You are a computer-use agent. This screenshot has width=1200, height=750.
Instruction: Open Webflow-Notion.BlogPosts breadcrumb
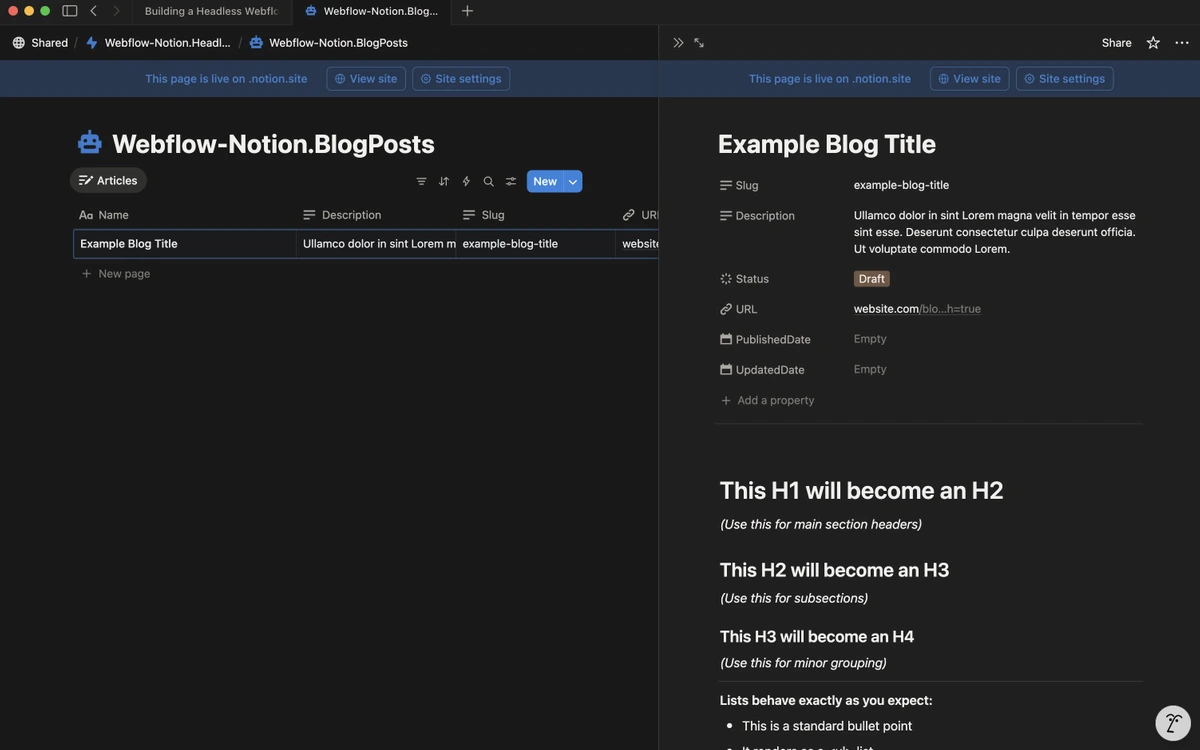329,43
